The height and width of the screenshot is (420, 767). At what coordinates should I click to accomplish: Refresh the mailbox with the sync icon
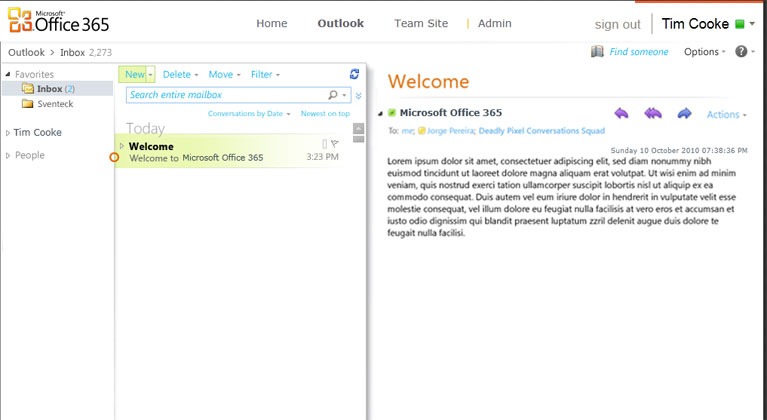point(354,74)
